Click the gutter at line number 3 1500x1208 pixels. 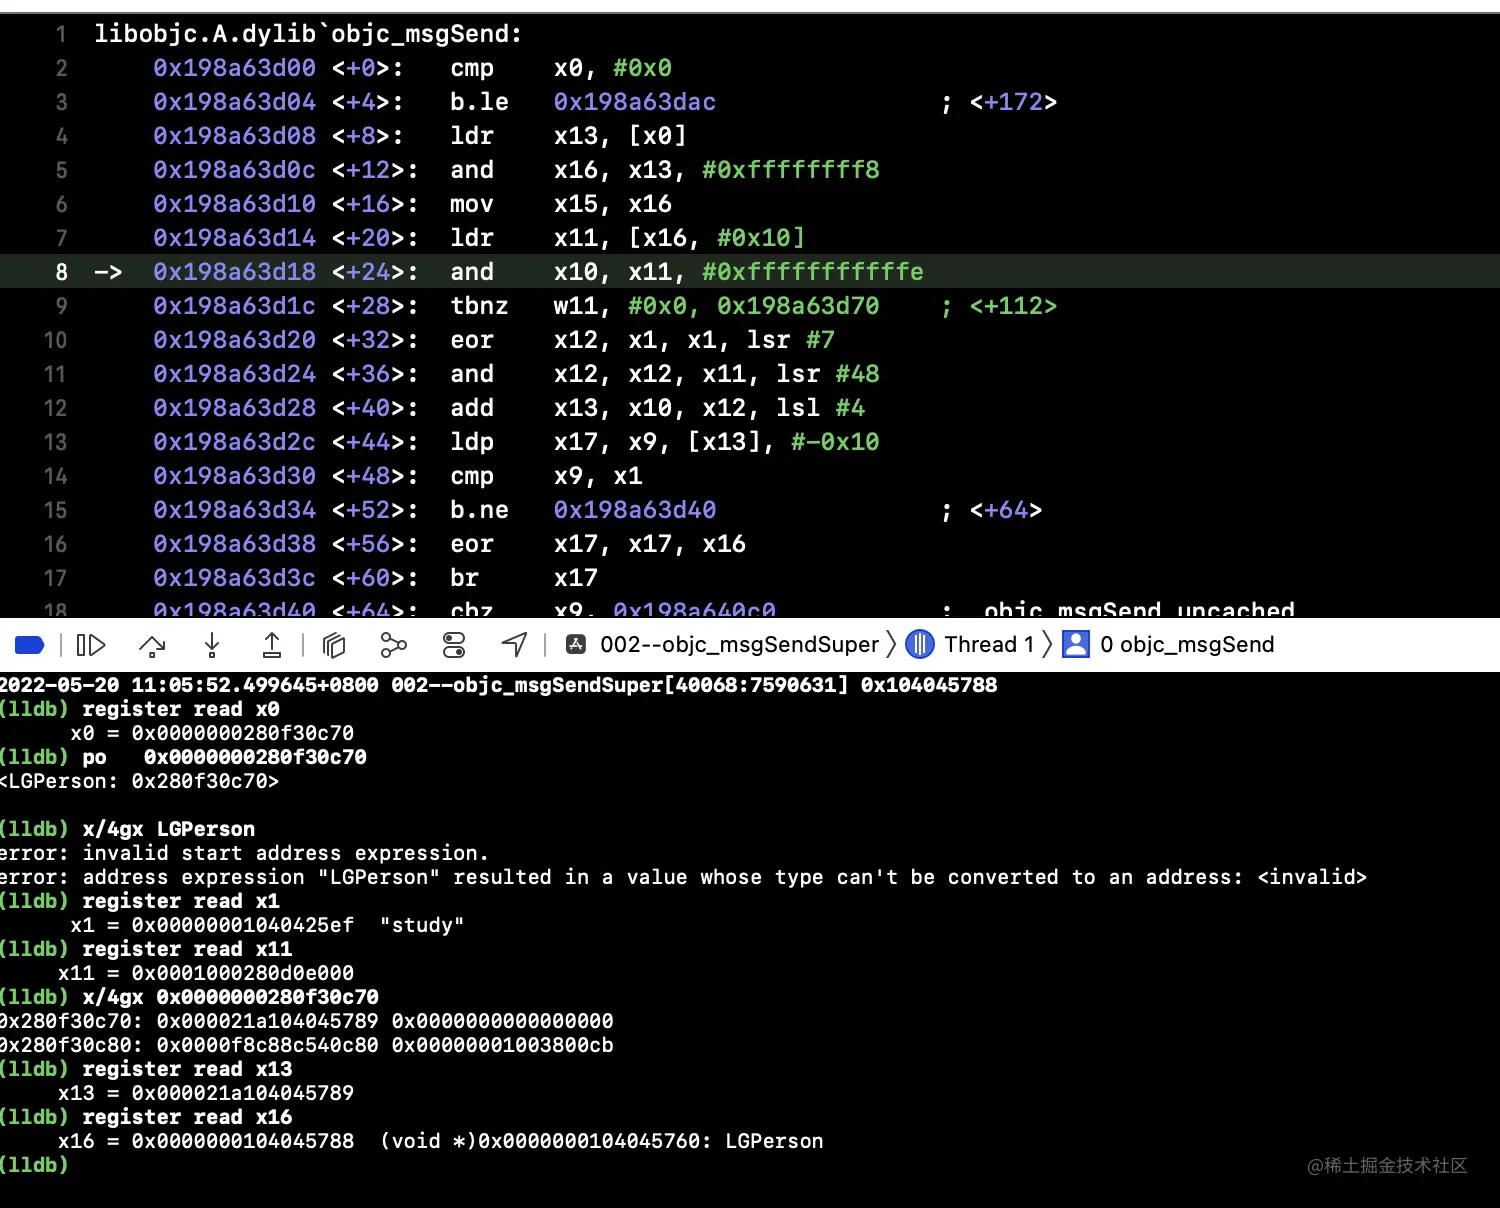coord(61,102)
